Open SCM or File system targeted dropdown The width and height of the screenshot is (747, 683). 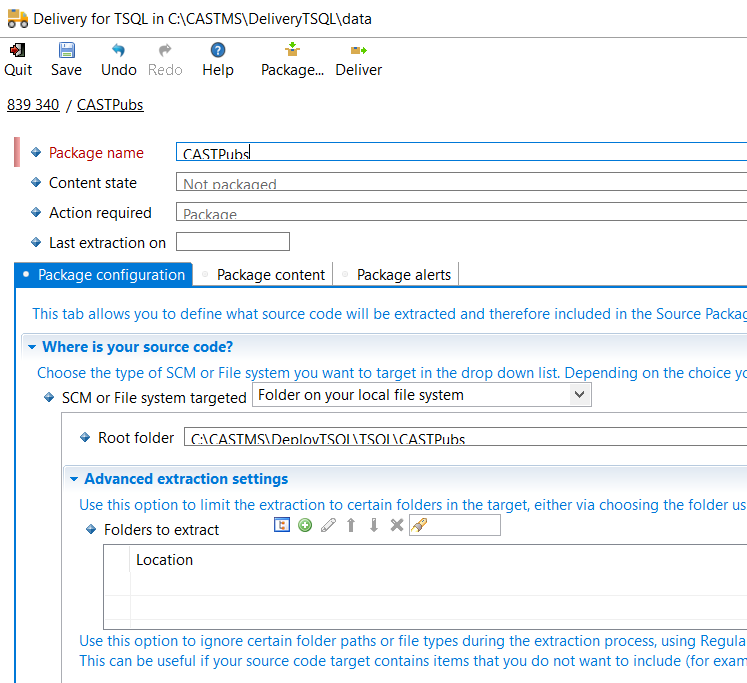coord(579,395)
